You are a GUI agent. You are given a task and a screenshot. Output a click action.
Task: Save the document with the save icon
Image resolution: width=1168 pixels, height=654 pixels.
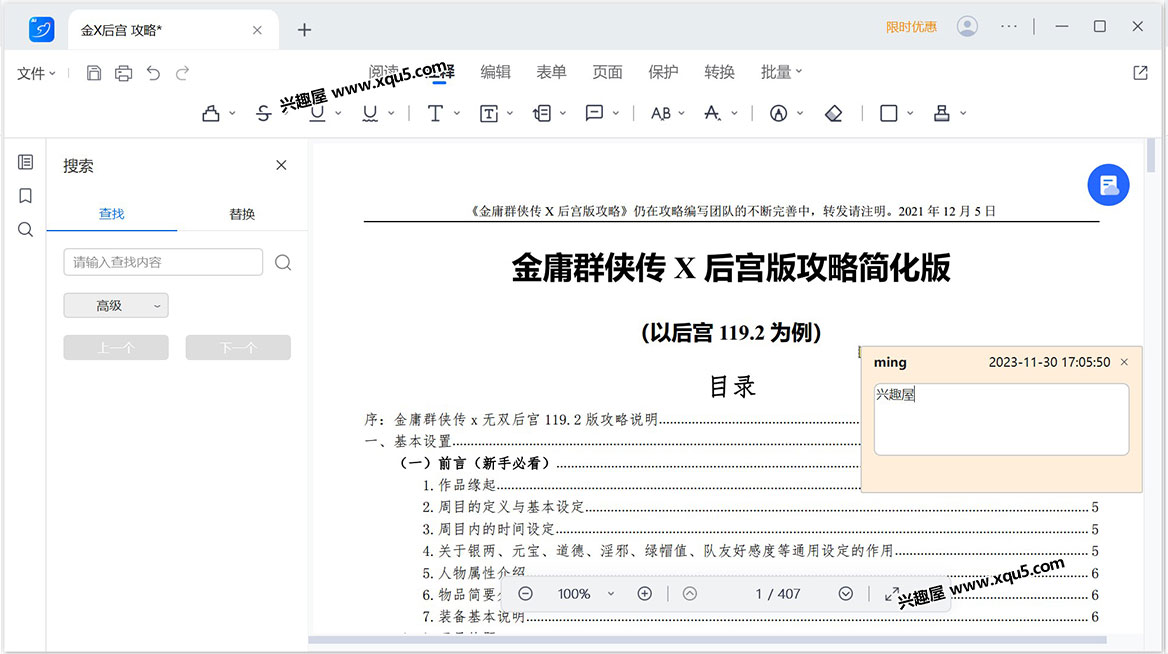coord(94,73)
